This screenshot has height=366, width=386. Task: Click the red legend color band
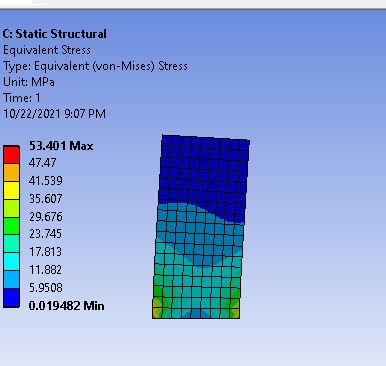coord(11,155)
